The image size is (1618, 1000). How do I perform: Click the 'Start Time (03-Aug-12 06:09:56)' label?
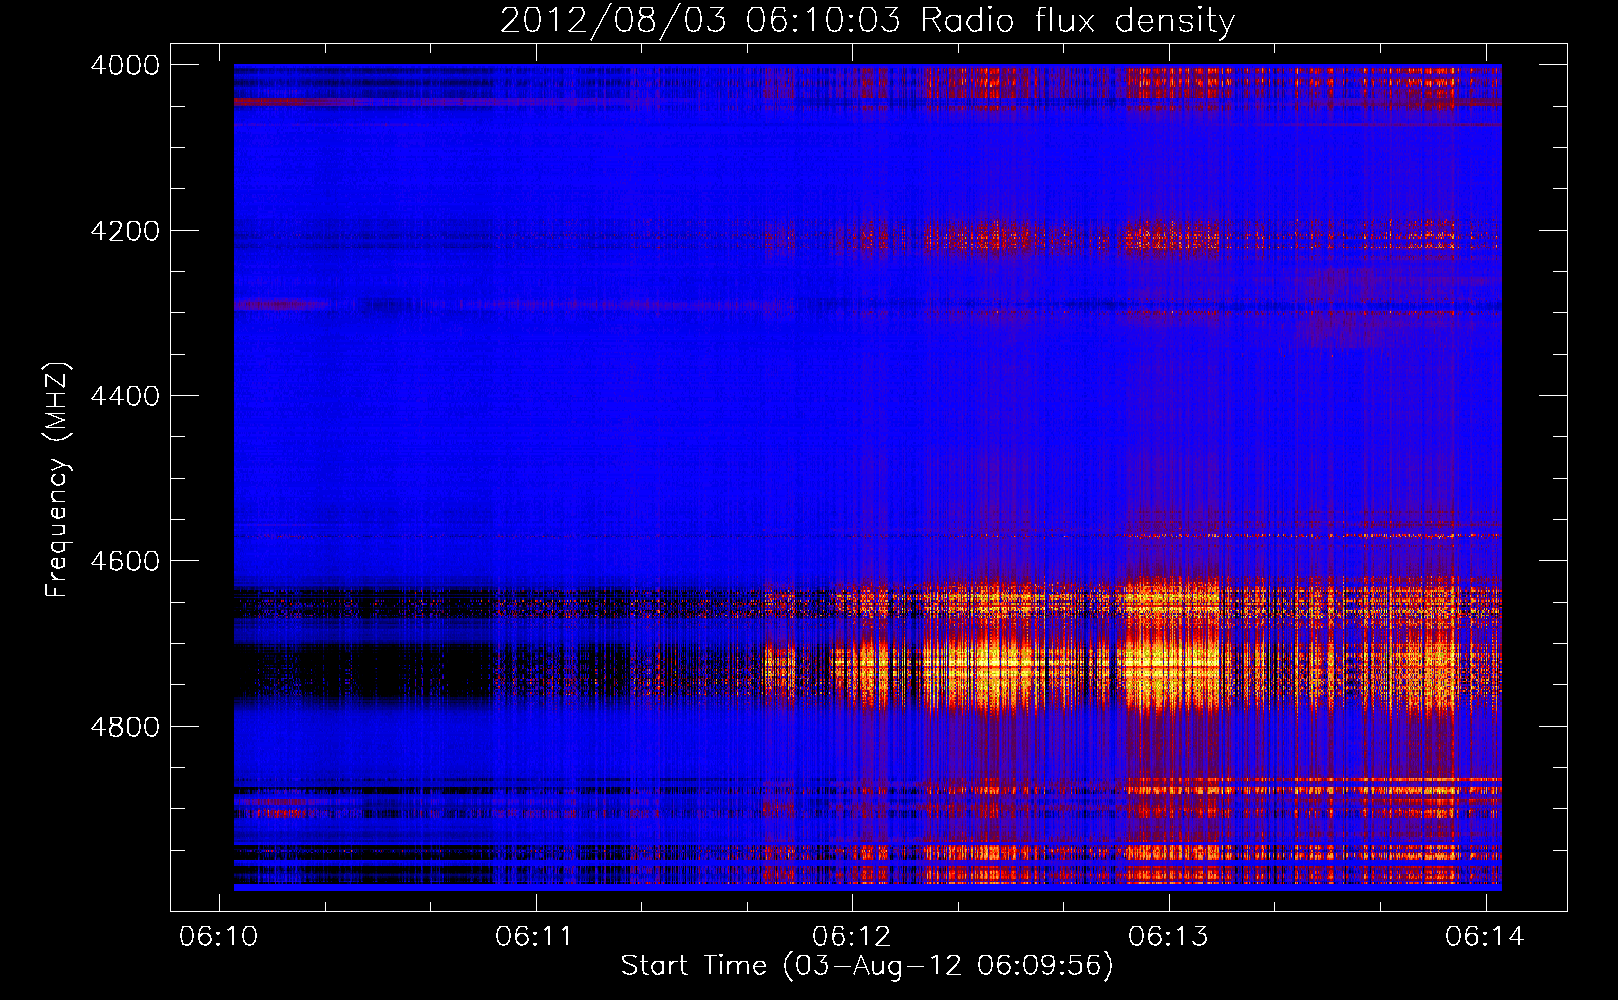point(867,966)
